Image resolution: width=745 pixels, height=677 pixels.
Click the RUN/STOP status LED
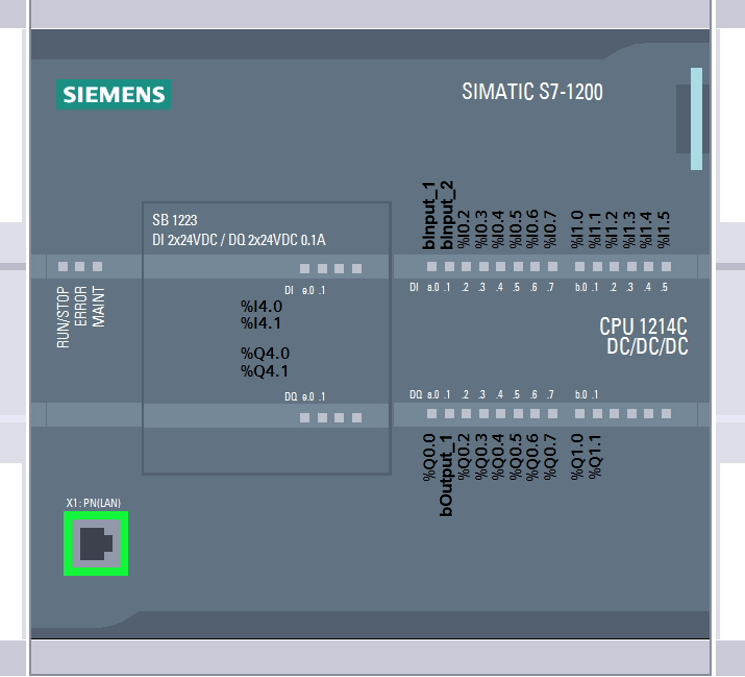point(63,267)
